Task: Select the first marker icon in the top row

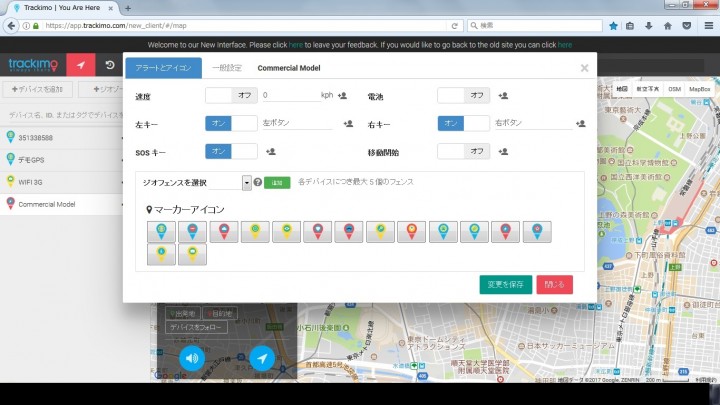Action: coord(160,232)
